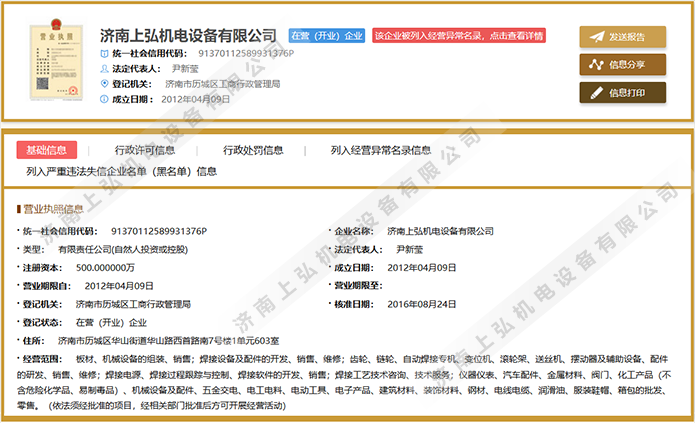The image size is (695, 423).
Task: Click the 登记状态 value 在营（开业）企业
Action: pyautogui.click(x=111, y=322)
